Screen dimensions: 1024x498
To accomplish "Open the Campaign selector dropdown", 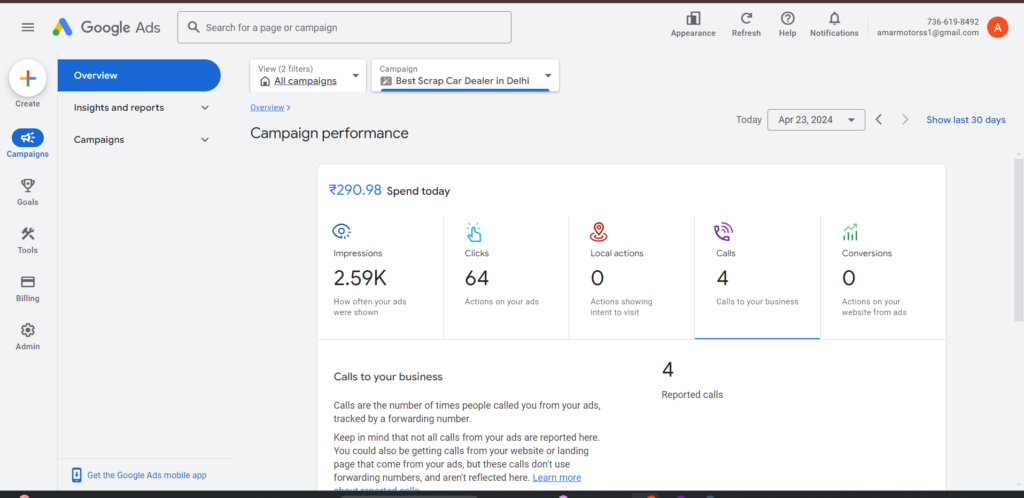I will point(465,76).
